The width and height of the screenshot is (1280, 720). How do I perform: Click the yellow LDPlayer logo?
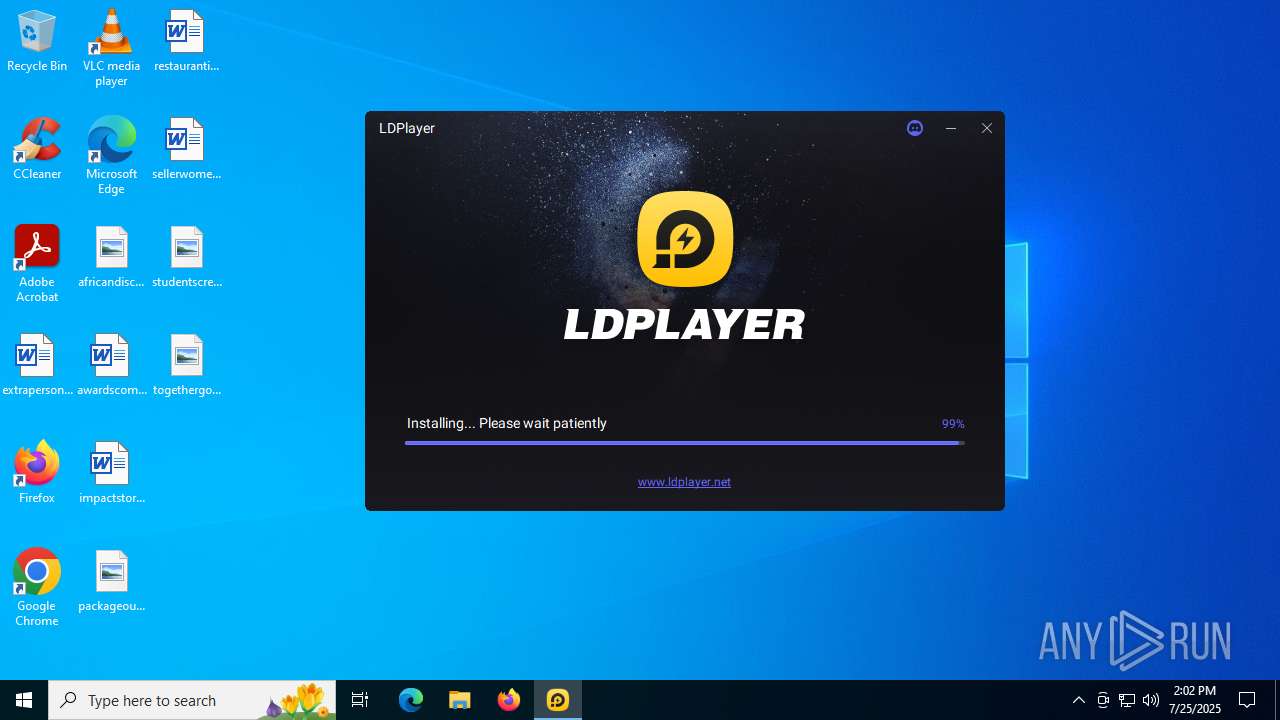685,239
